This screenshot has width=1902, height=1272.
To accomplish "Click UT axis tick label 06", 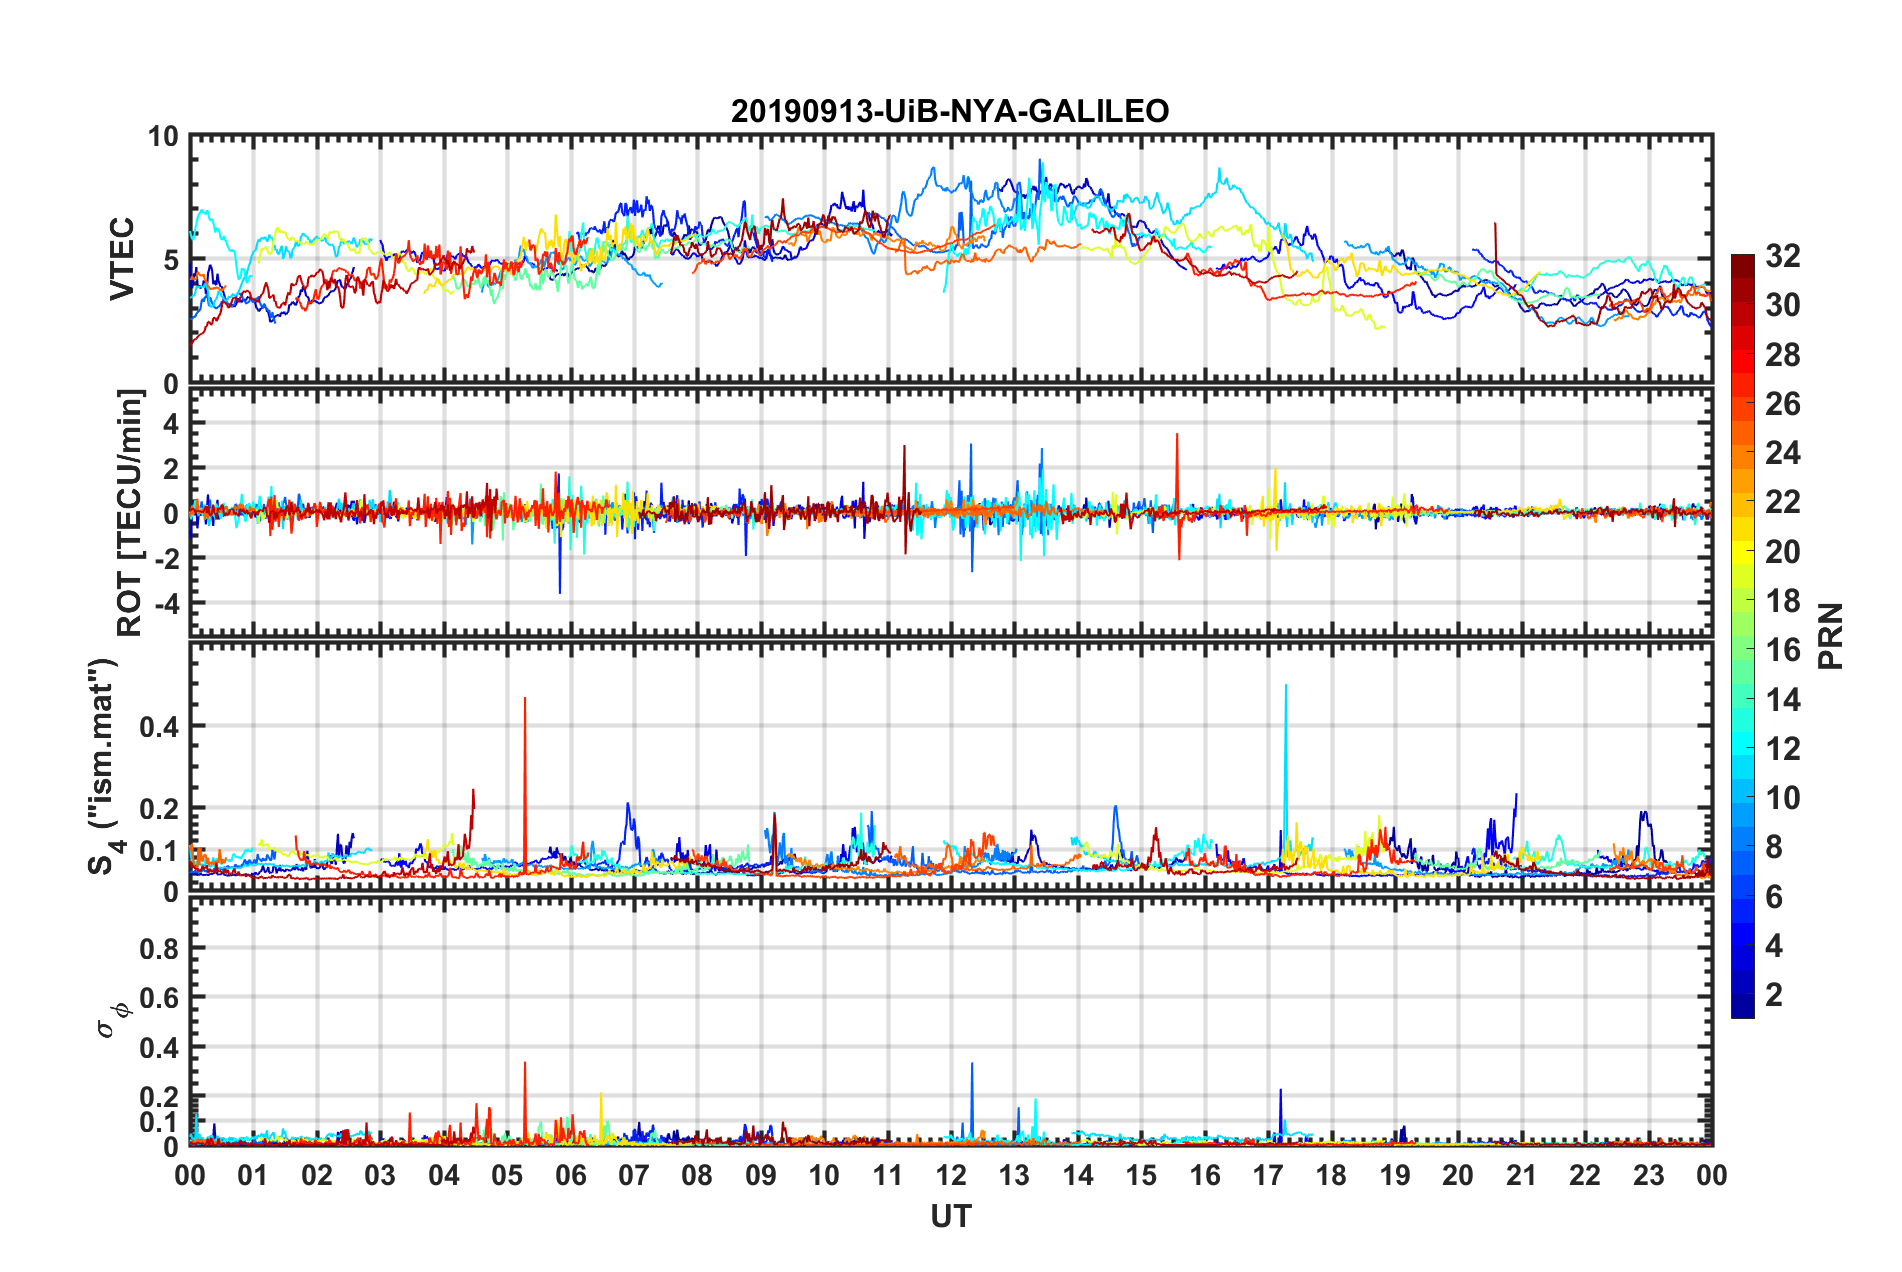I will [x=571, y=1175].
